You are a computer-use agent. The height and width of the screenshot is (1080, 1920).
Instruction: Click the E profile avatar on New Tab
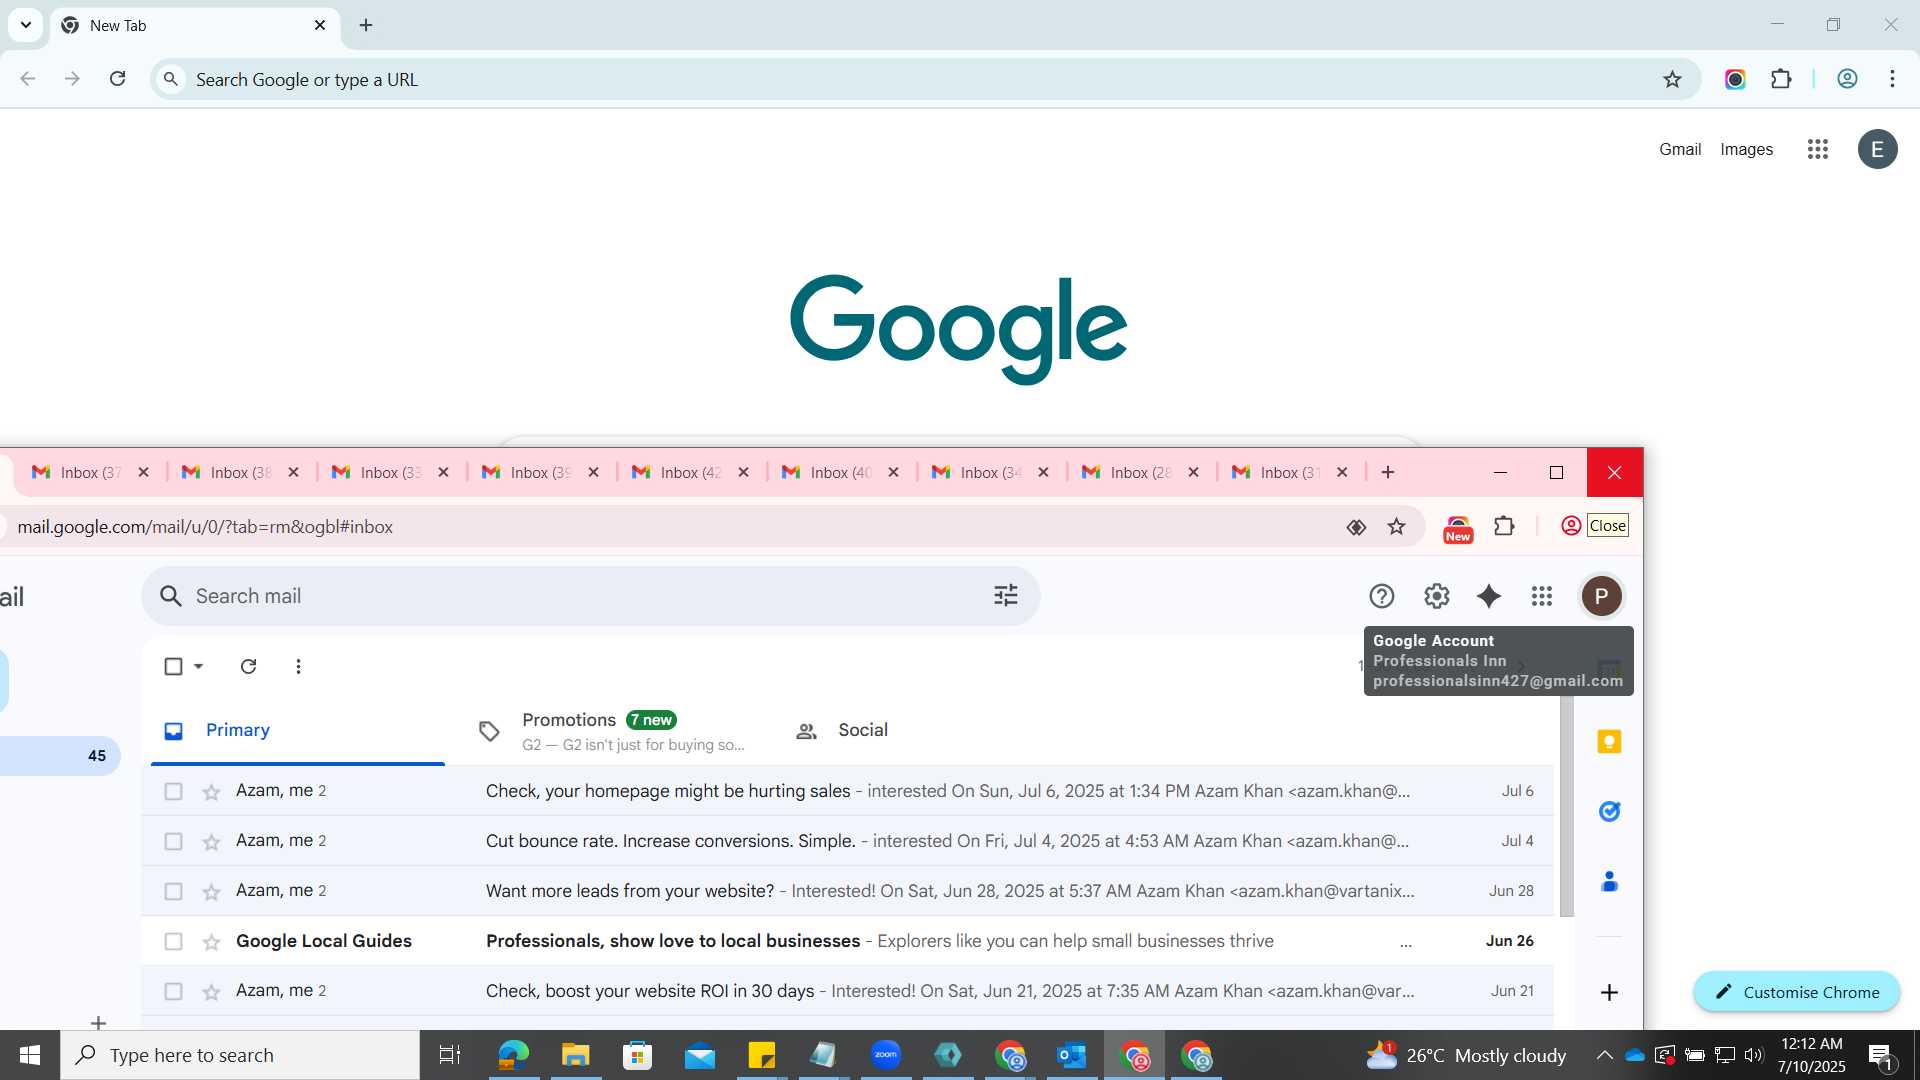pos(1877,149)
